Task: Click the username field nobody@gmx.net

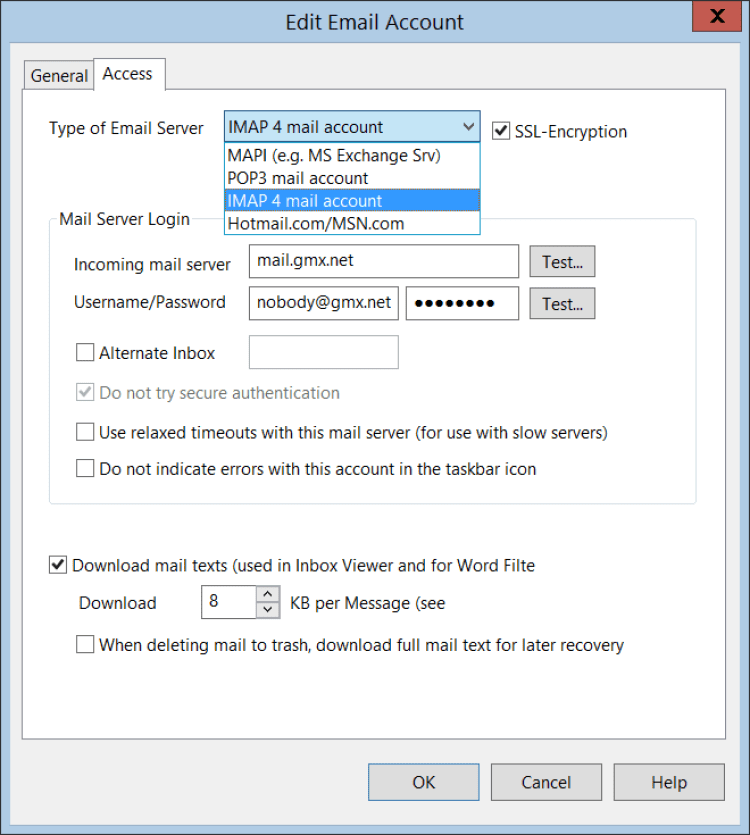Action: (323, 303)
